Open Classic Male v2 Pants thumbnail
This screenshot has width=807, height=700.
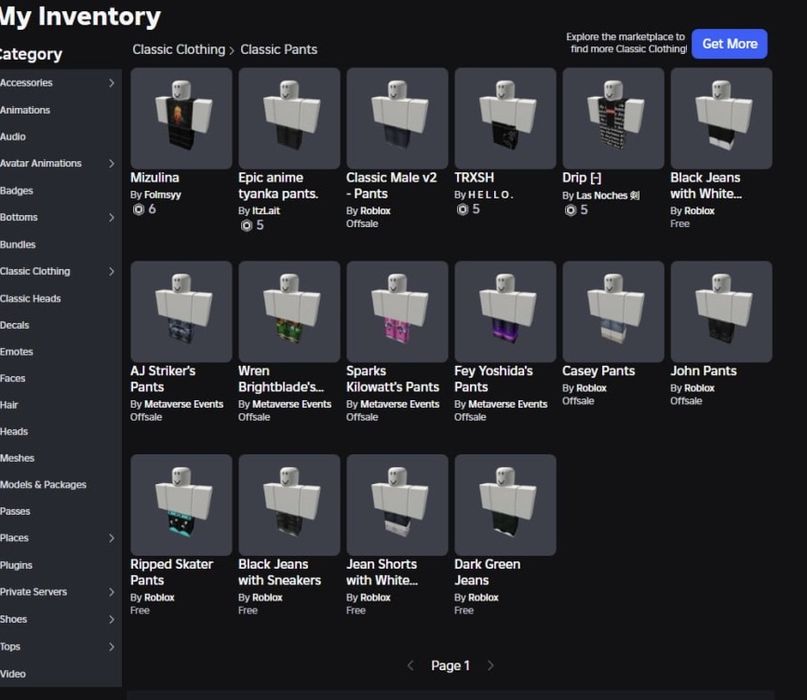click(397, 118)
